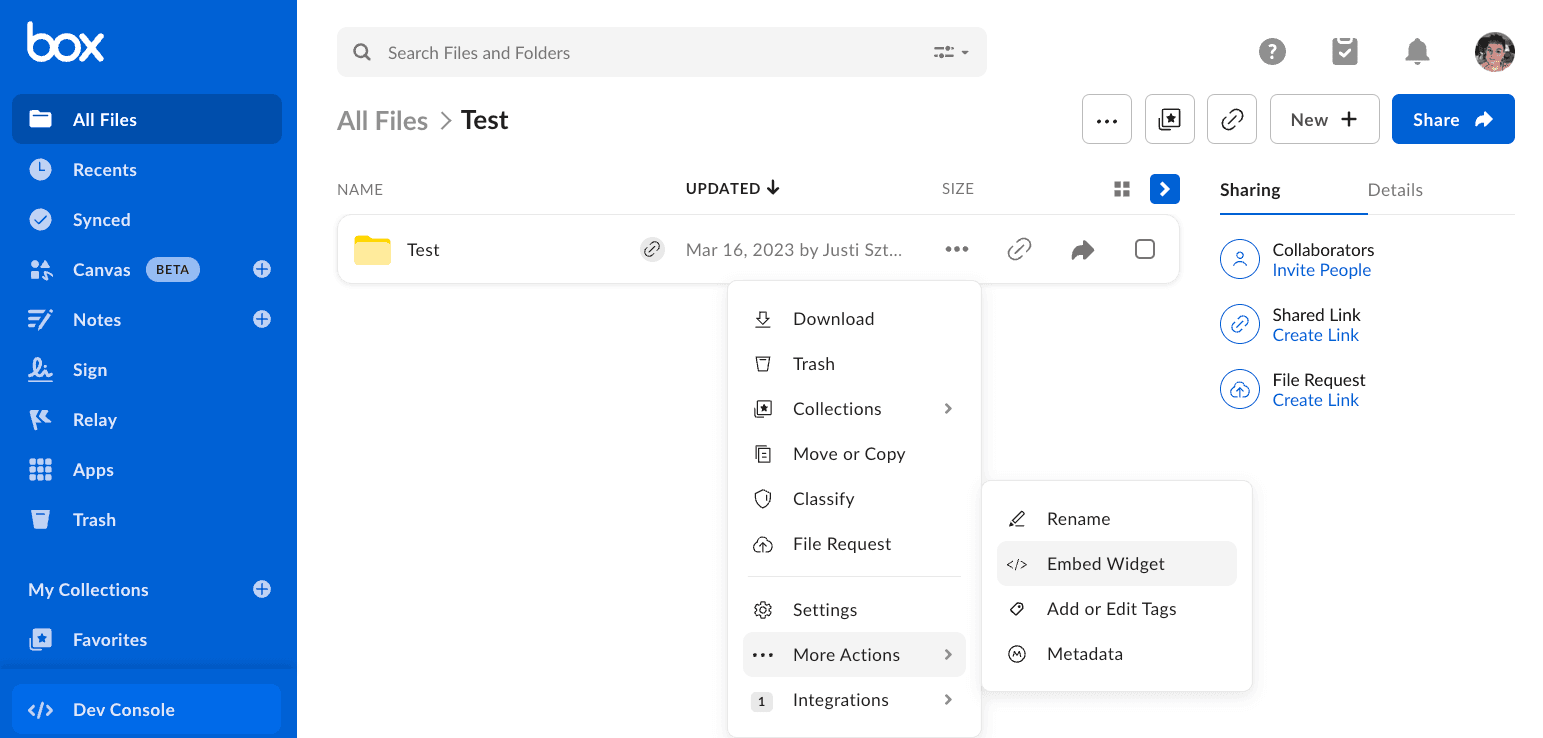Viewport: 1543px width, 738px height.
Task: Click shared link badge beside Test name
Action: [x=652, y=249]
